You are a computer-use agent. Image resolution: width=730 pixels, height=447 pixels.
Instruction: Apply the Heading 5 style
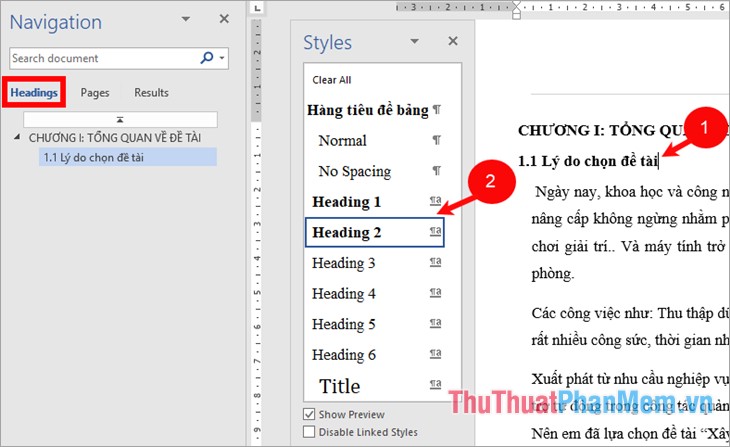point(375,324)
